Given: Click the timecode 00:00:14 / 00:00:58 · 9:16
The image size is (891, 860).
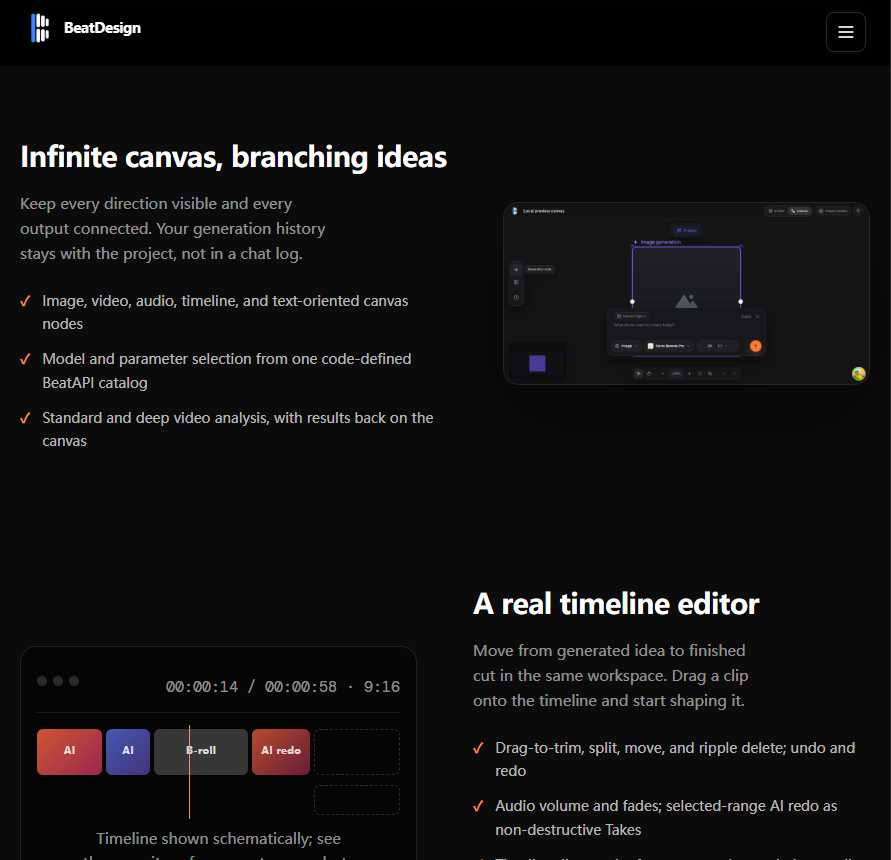Looking at the screenshot, I should [x=282, y=687].
